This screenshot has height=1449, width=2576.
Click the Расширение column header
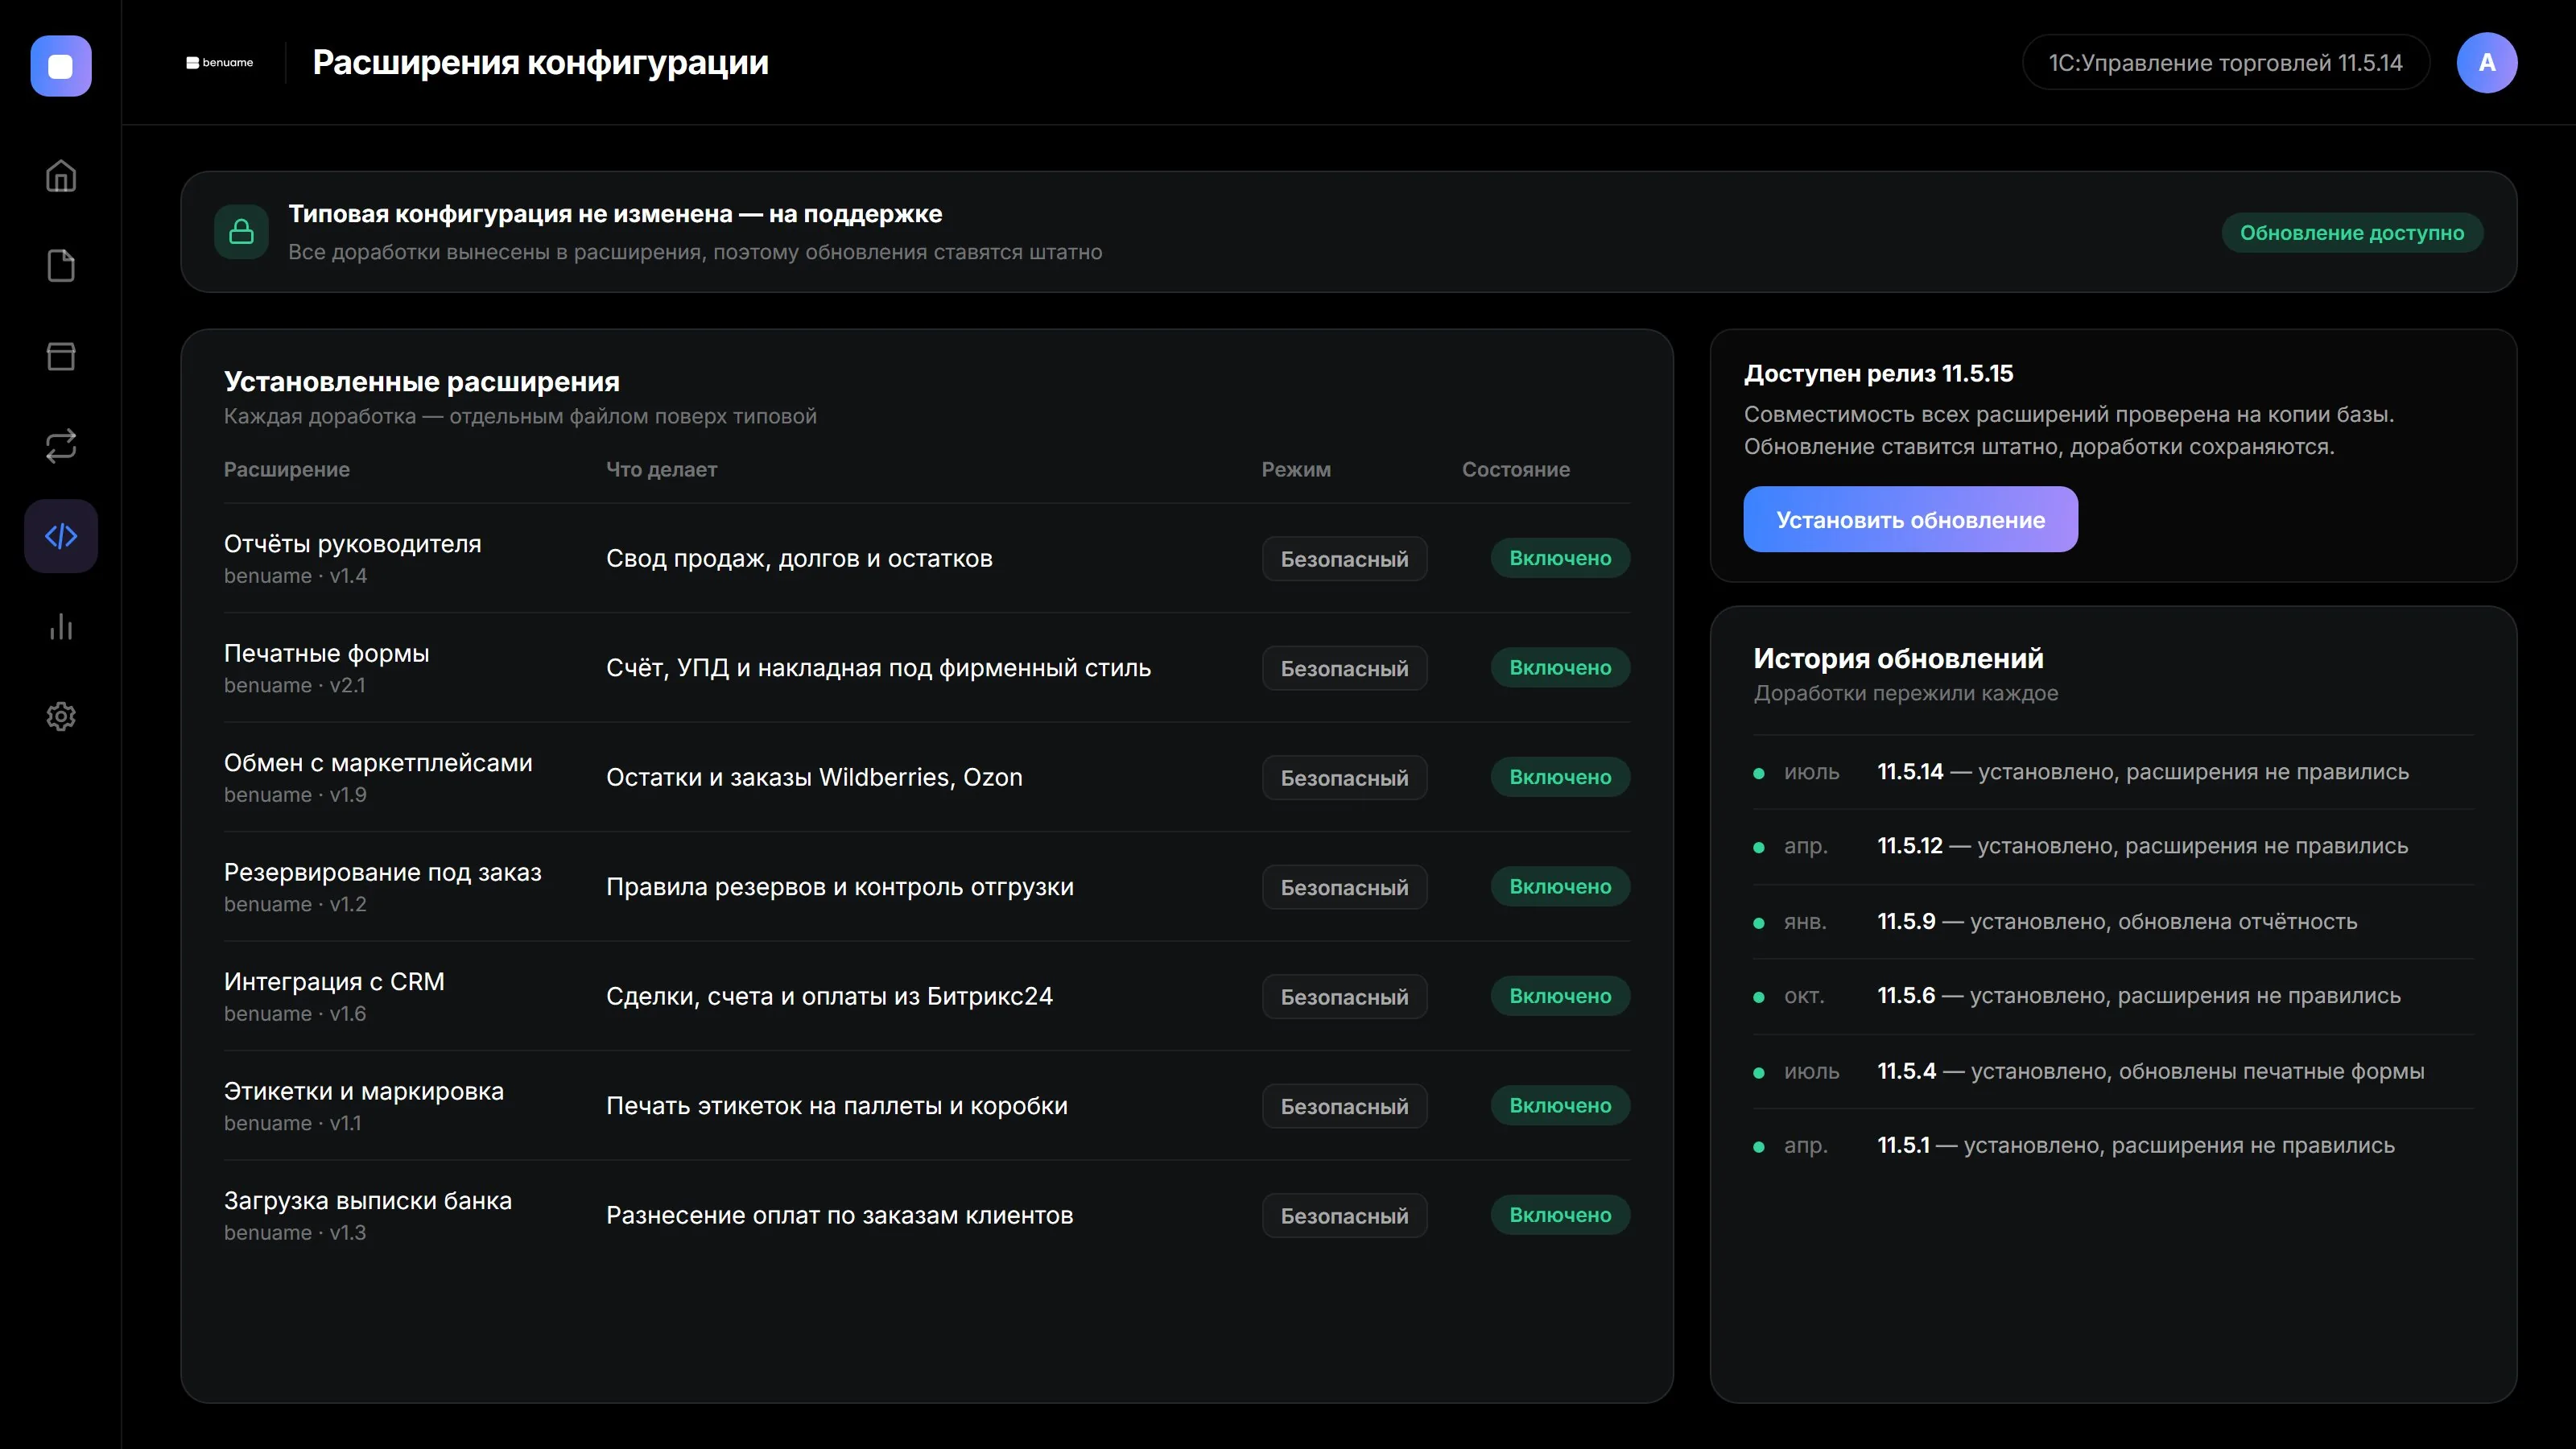(x=286, y=469)
